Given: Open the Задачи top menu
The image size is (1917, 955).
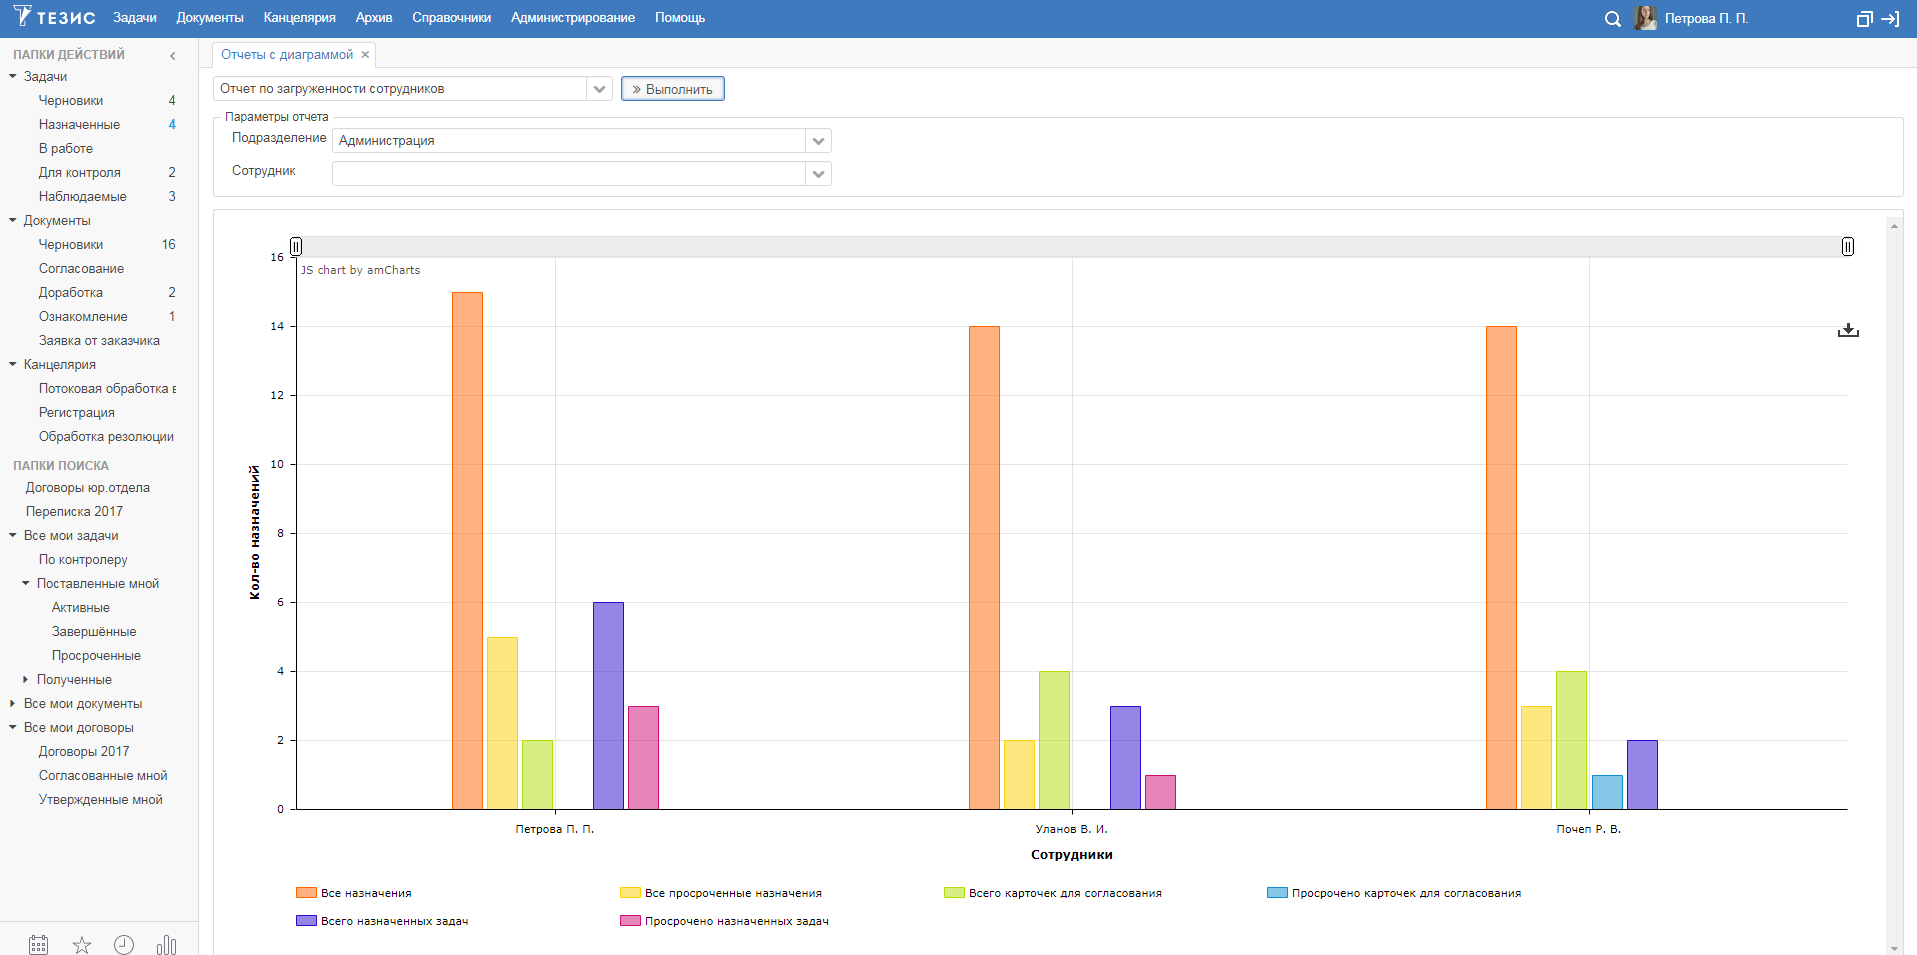Looking at the screenshot, I should pyautogui.click(x=135, y=18).
